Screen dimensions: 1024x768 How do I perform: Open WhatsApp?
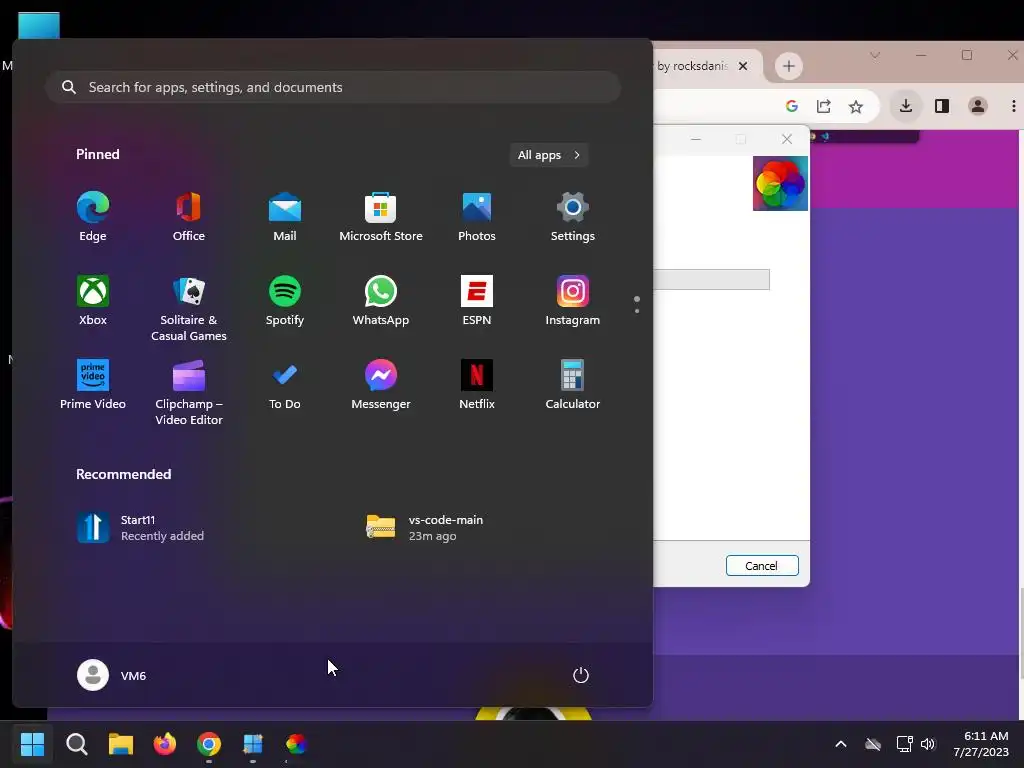click(381, 300)
